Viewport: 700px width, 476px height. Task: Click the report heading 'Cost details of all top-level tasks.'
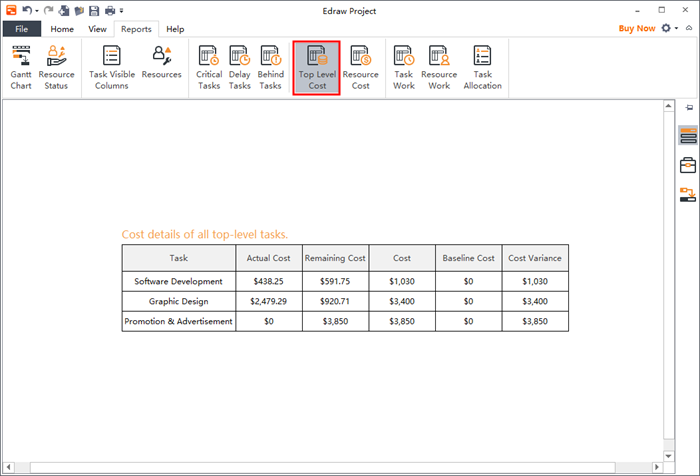(205, 234)
